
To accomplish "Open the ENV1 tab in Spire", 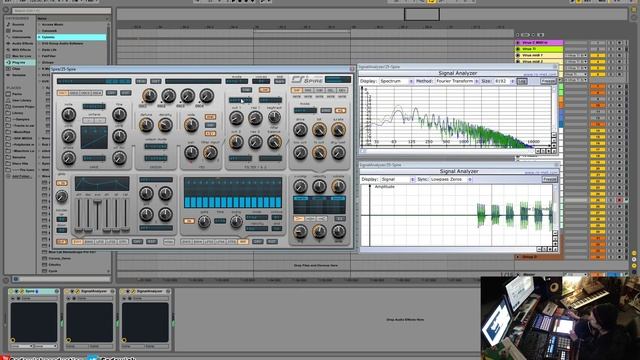I will pyautogui.click(x=77, y=242).
